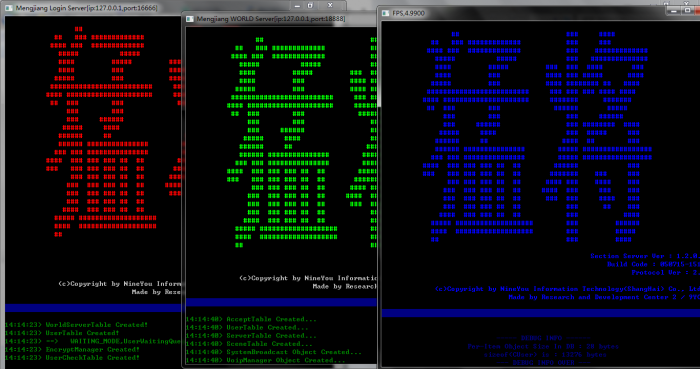The width and height of the screenshot is (700, 369).
Task: Click the Mengjiang WORLD Server console window icon
Action: click(190, 19)
